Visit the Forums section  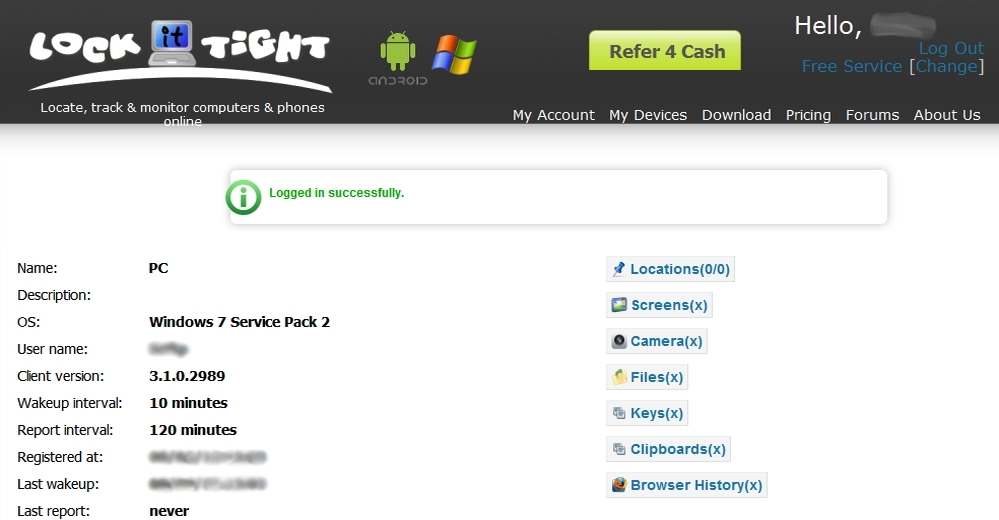point(872,115)
